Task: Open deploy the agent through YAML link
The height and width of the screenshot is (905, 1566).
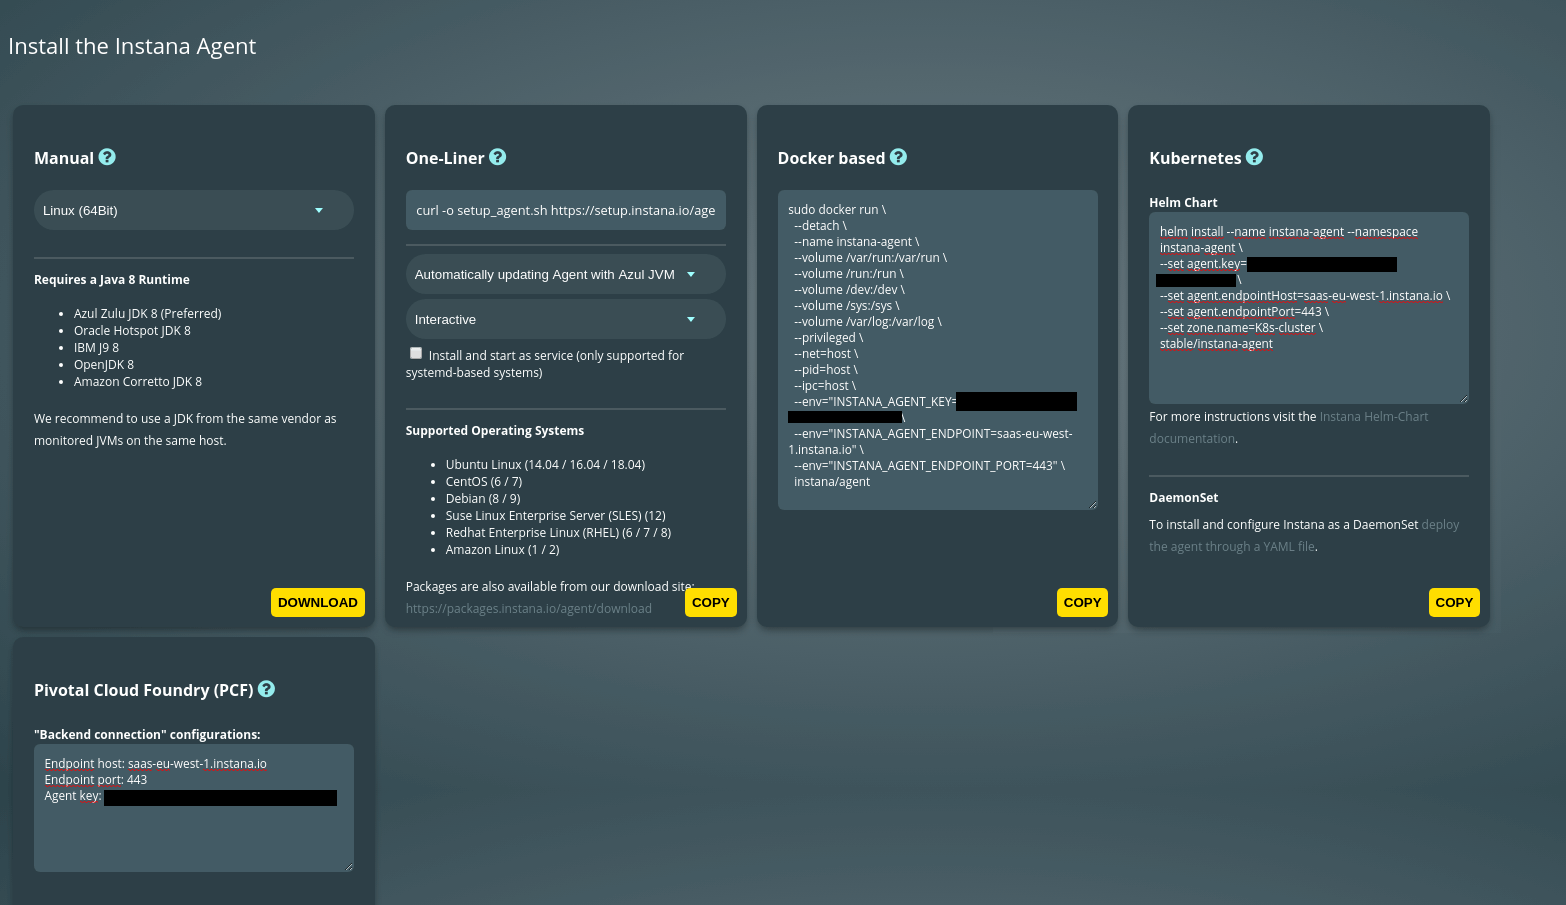Action: (x=1439, y=525)
